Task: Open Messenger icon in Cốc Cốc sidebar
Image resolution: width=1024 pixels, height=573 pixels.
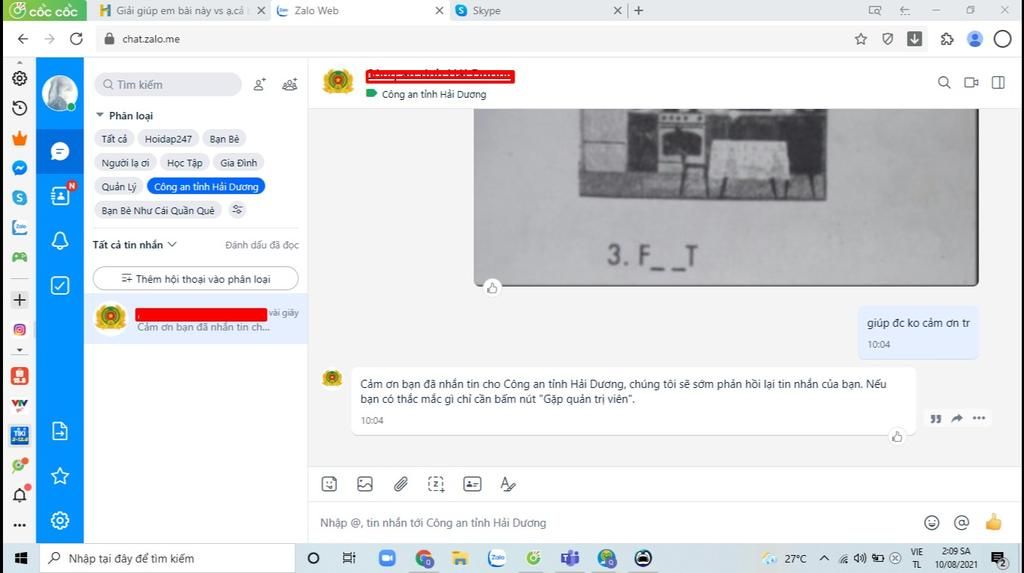Action: 20,168
